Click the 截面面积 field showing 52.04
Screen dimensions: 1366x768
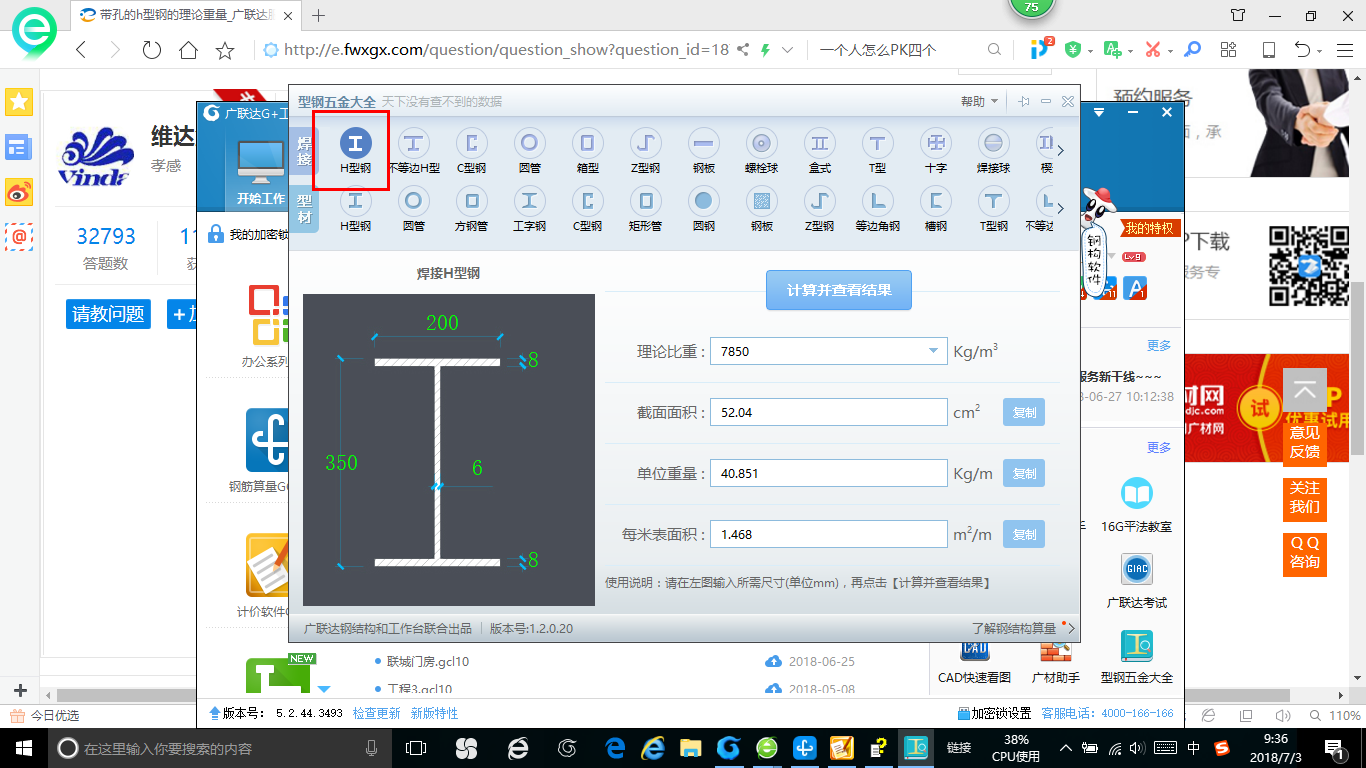click(829, 412)
